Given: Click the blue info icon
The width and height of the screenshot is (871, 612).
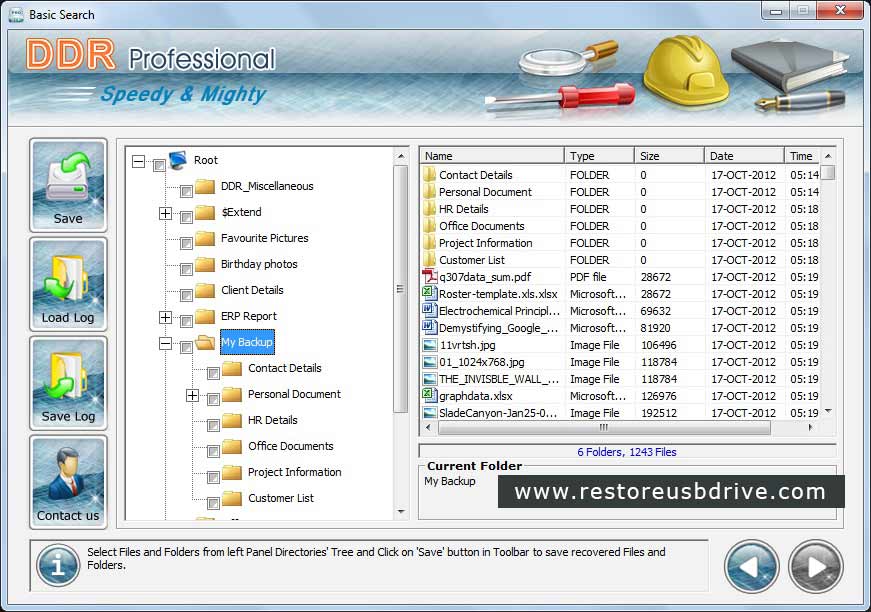Looking at the screenshot, I should (x=58, y=565).
